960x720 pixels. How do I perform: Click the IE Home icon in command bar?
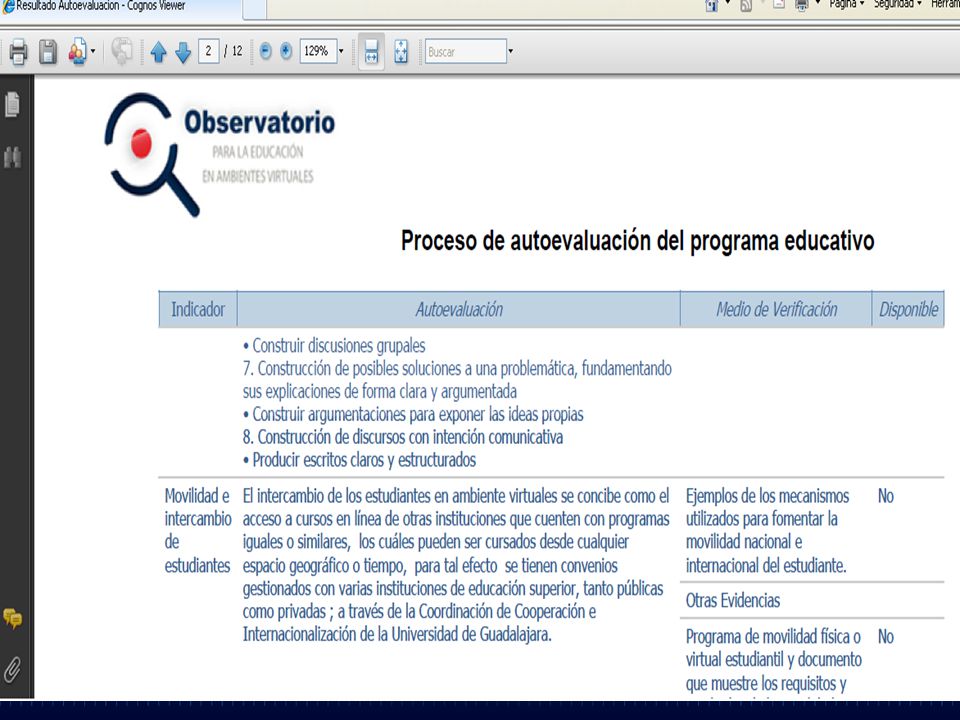tap(712, 6)
